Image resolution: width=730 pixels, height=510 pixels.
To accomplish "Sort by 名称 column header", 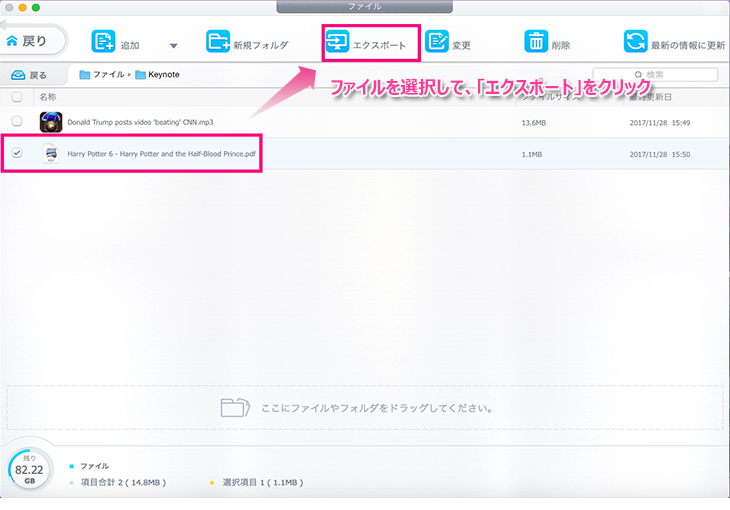I will point(47,97).
